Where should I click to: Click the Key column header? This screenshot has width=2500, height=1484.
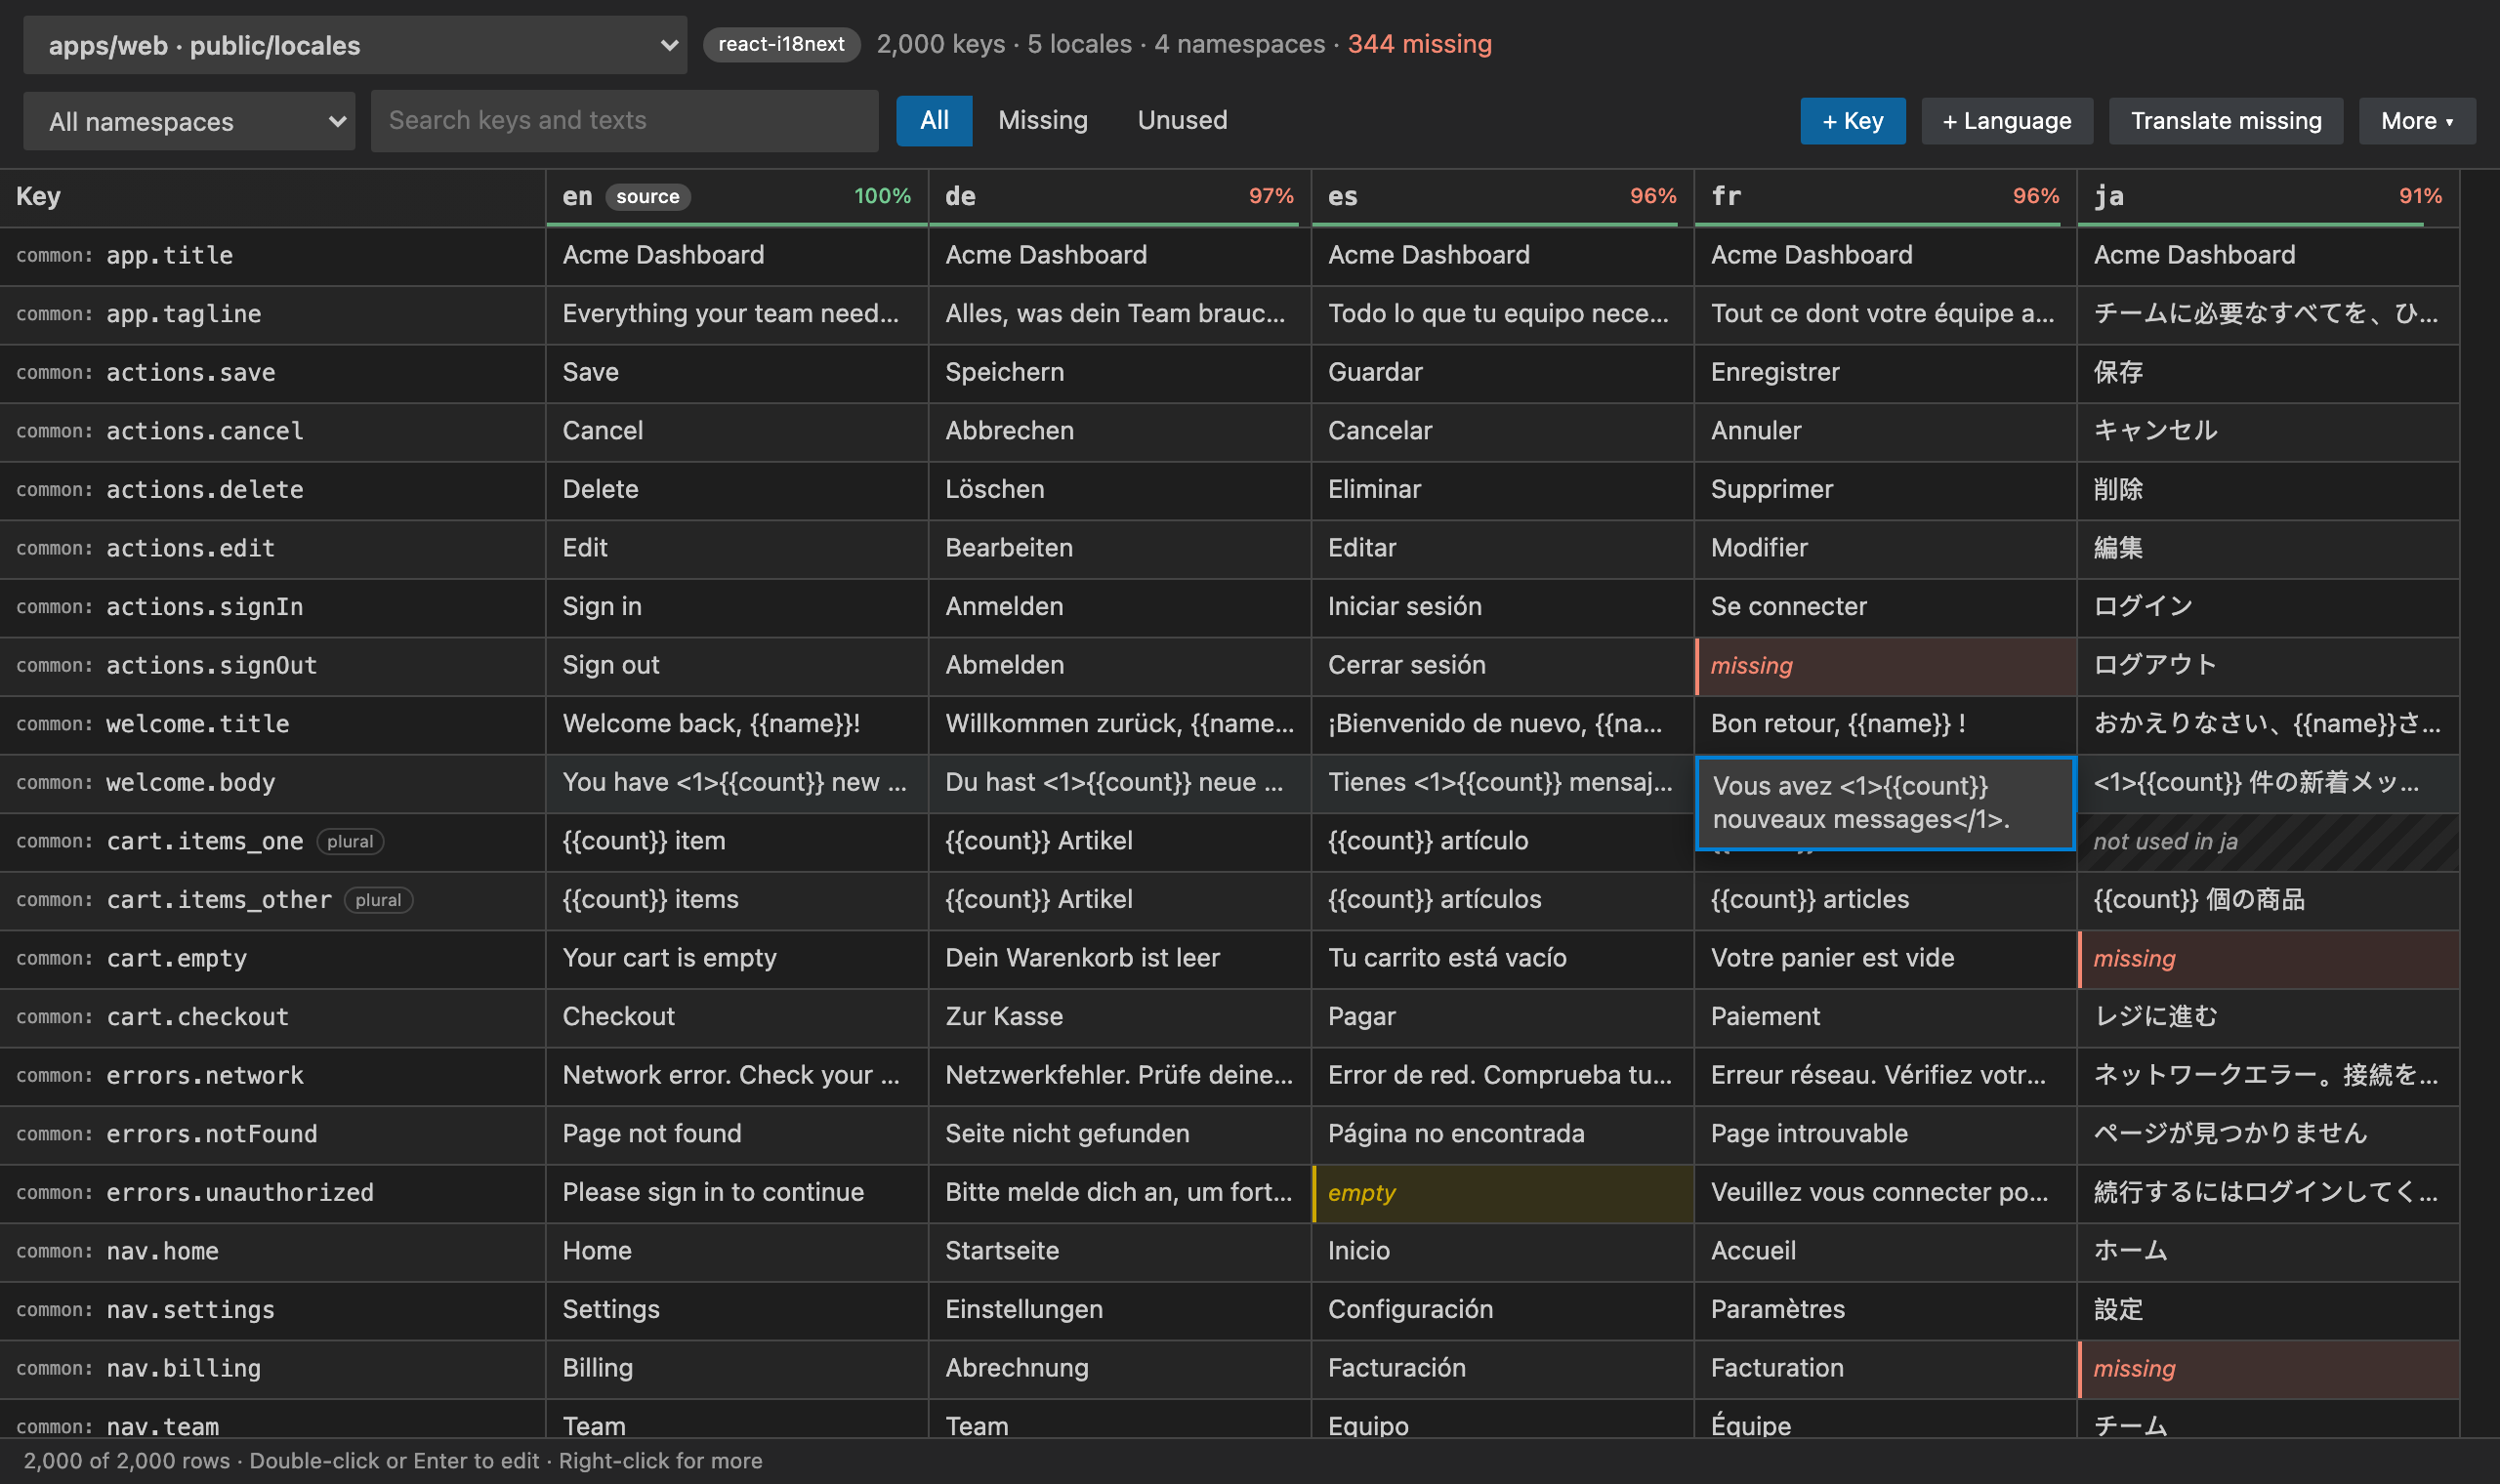click(272, 197)
